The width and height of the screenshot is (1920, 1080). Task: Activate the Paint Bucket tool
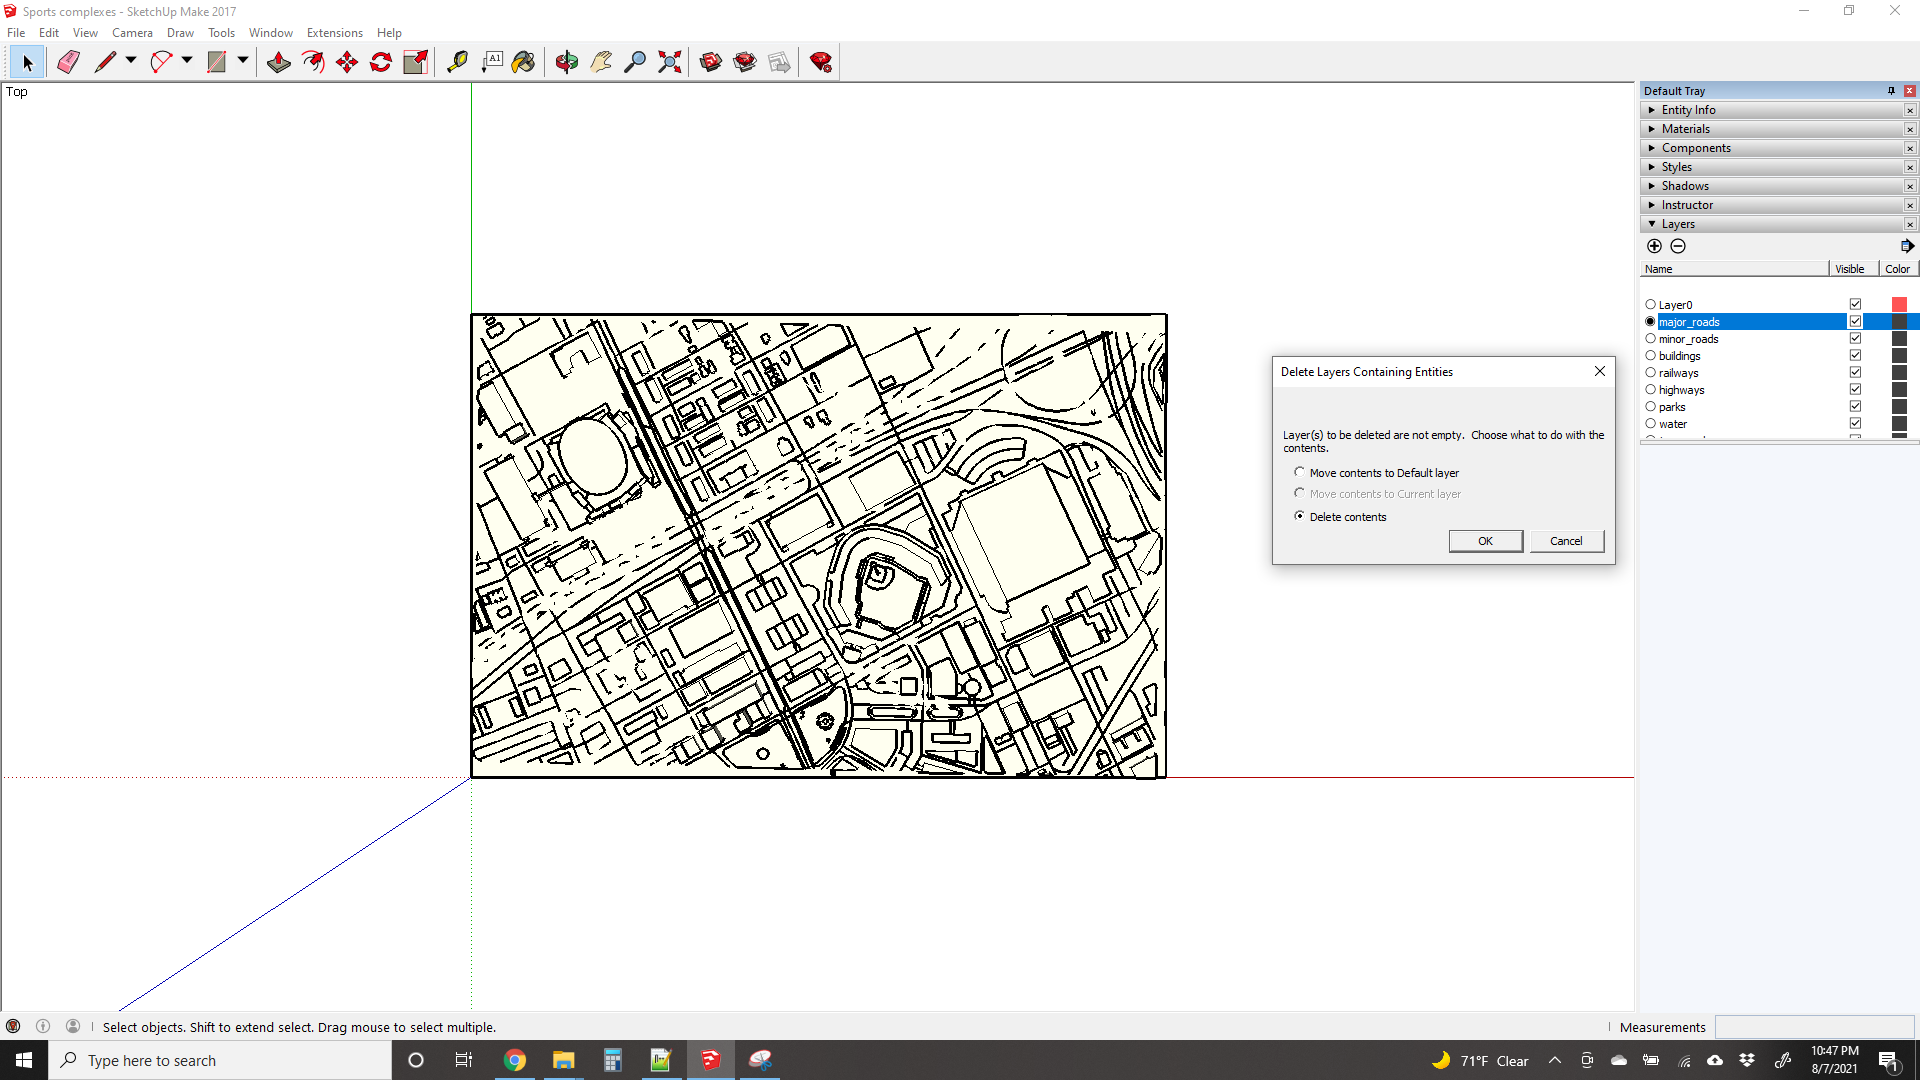(x=525, y=62)
